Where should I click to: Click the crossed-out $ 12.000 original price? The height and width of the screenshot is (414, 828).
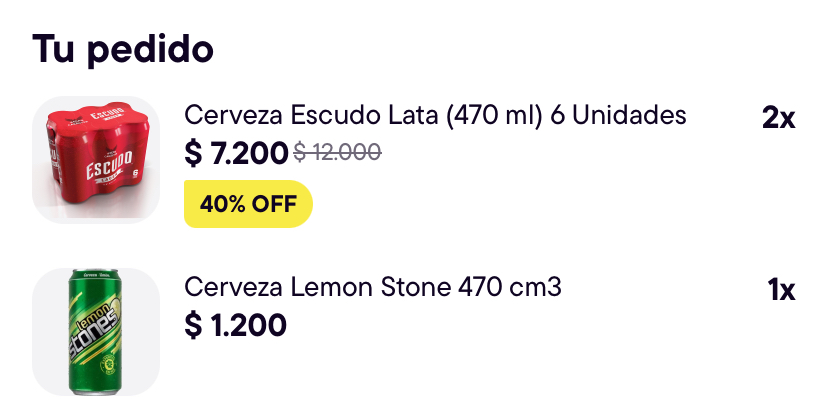337,153
